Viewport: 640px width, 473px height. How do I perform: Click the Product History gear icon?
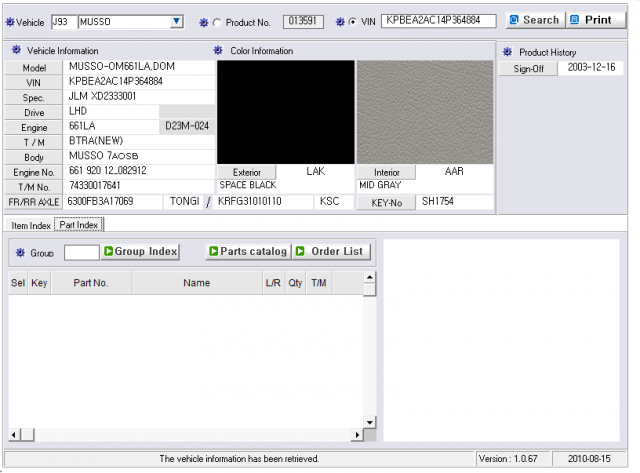coord(507,52)
